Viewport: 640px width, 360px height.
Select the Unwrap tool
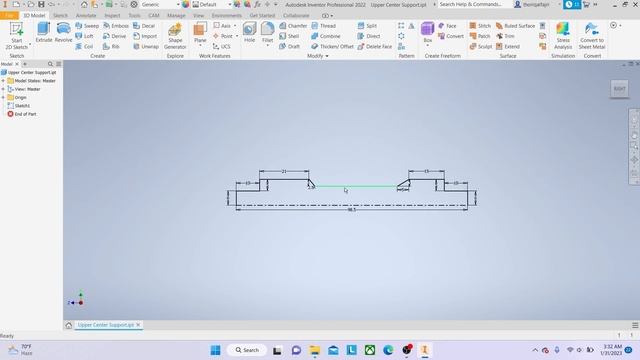coord(146,47)
